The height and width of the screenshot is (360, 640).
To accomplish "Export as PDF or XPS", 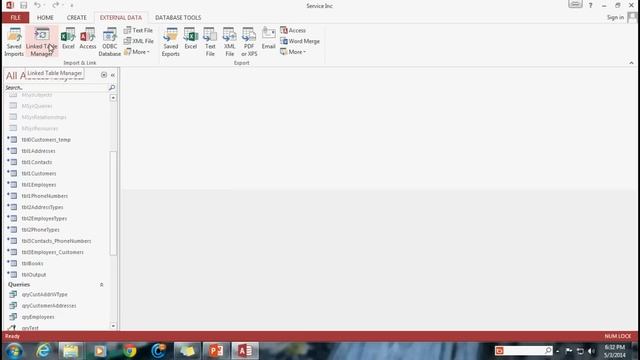I will click(x=249, y=42).
